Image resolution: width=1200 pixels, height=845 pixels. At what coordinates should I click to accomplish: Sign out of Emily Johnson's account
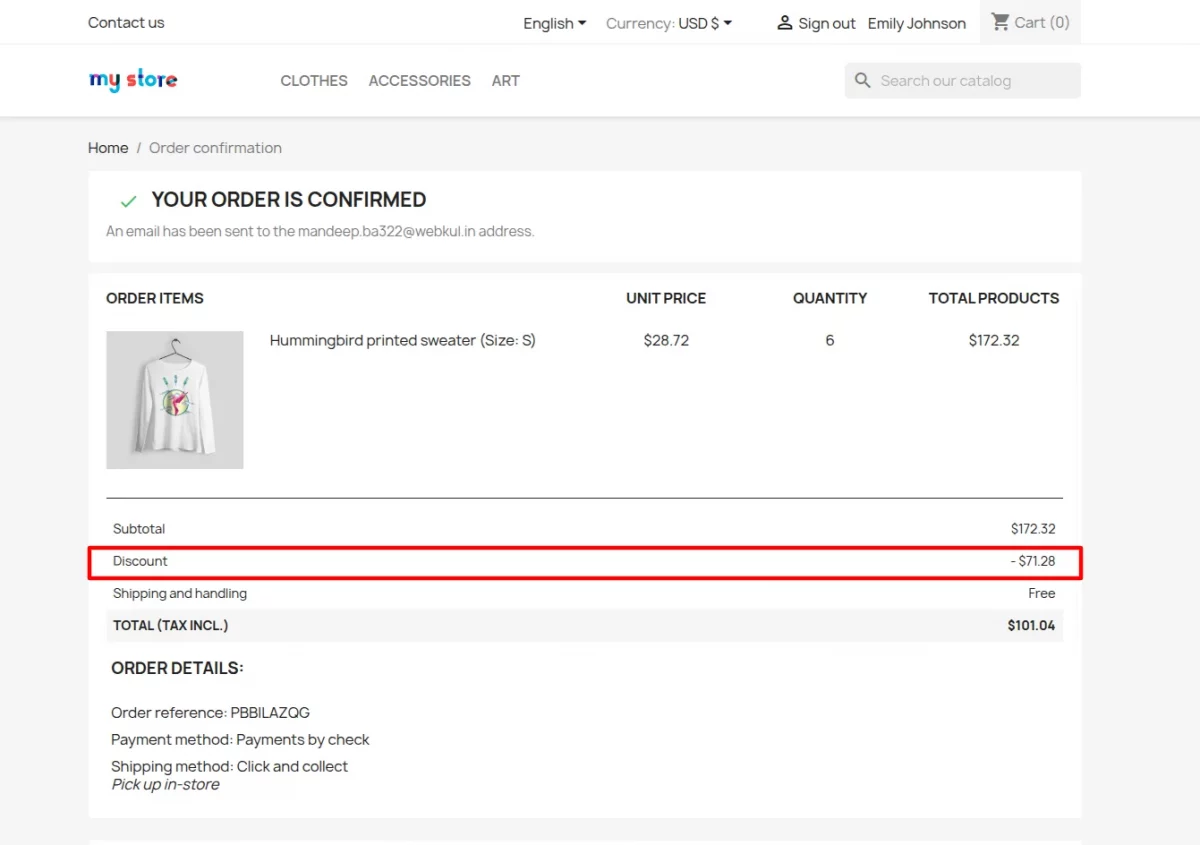(x=825, y=22)
